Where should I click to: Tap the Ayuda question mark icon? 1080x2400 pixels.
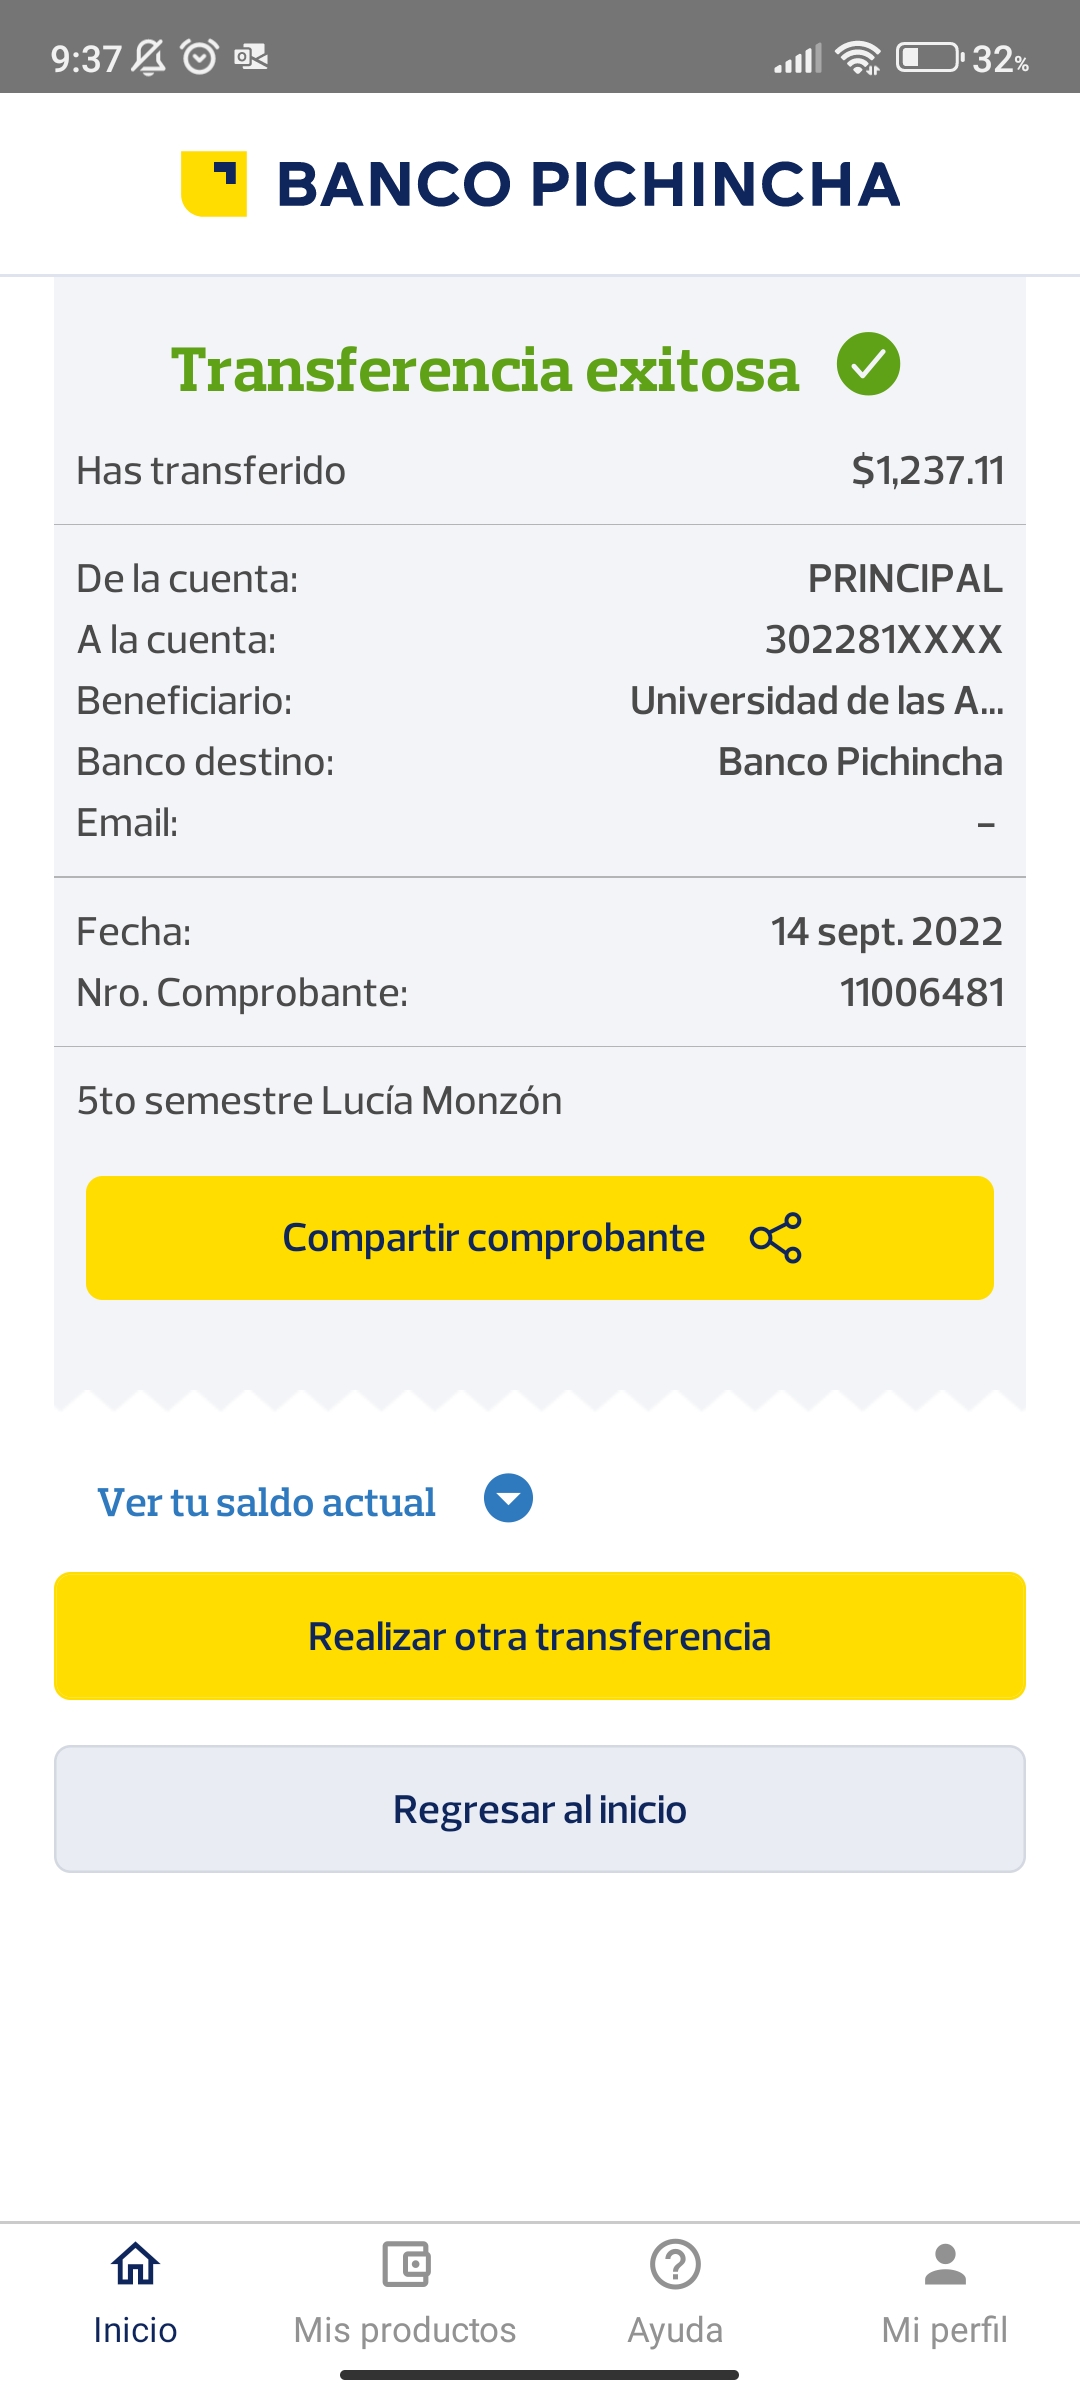(675, 2264)
